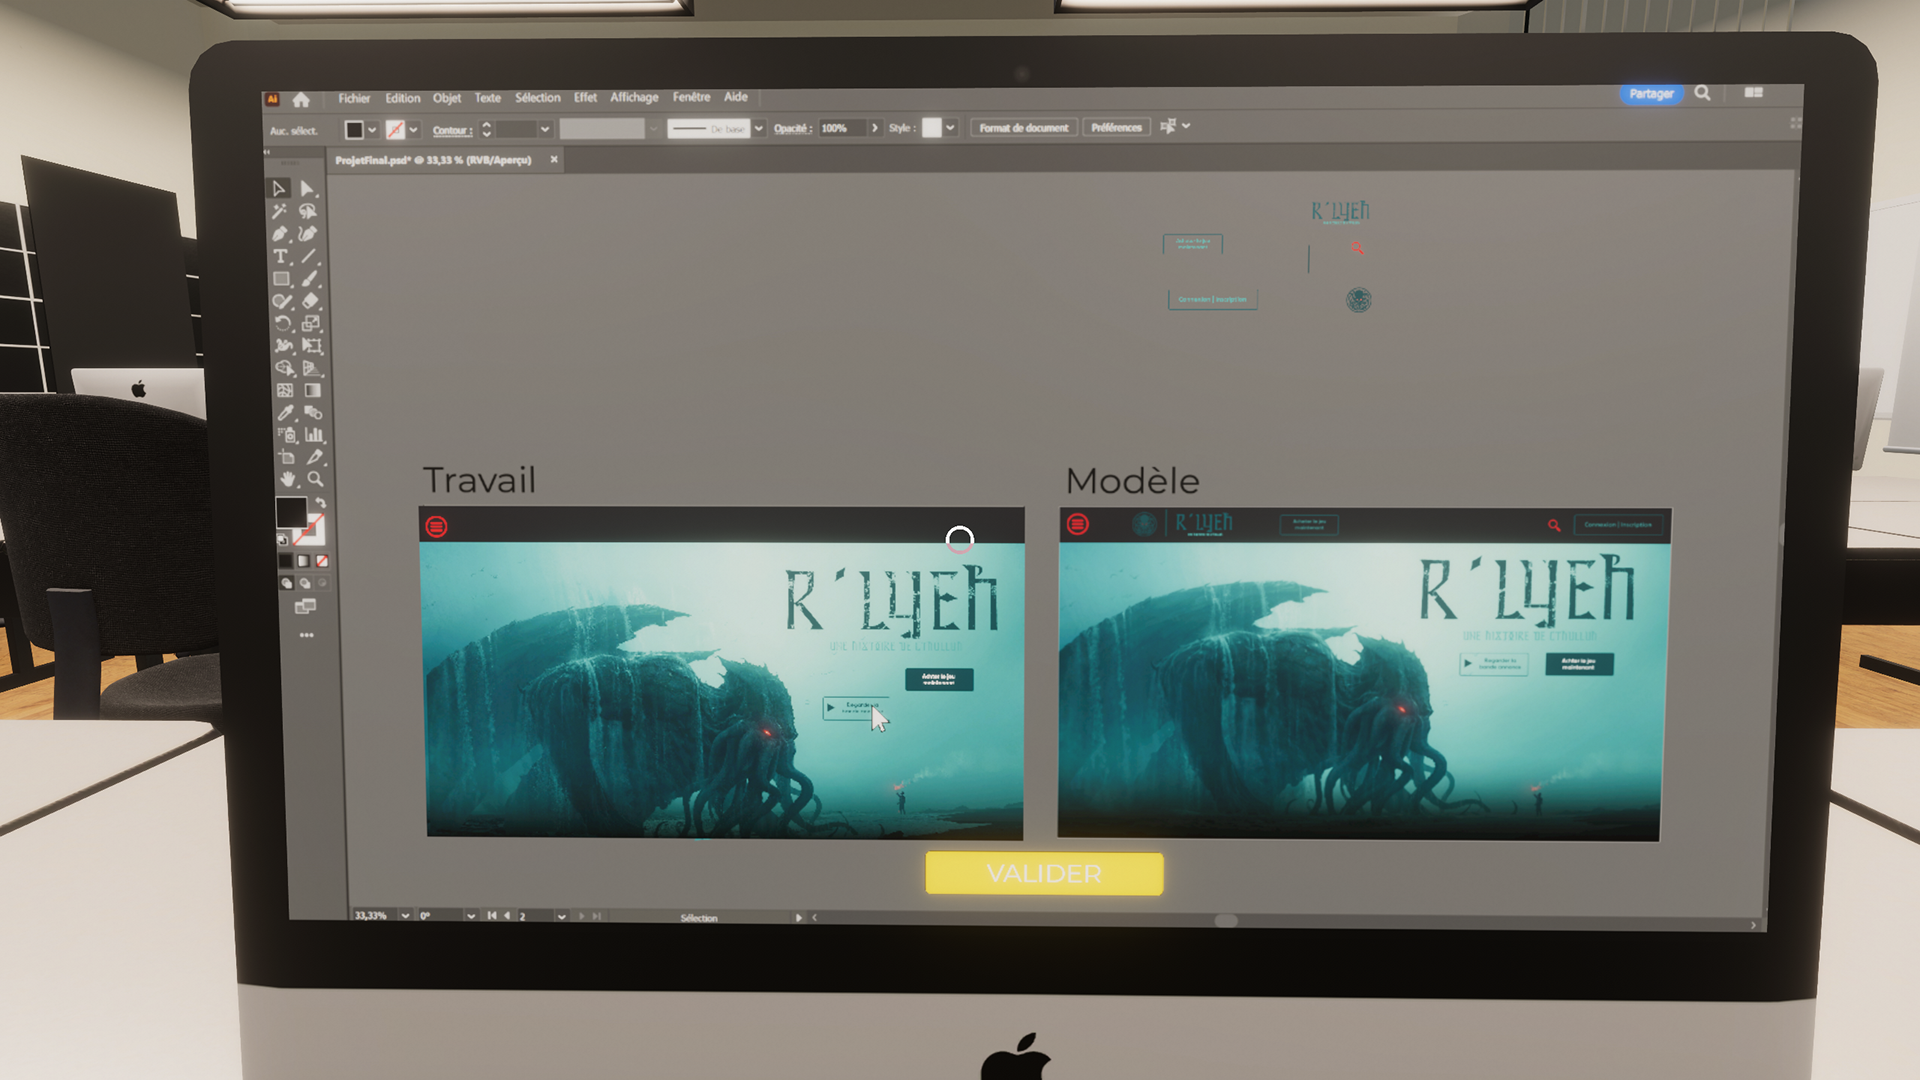This screenshot has width=1920, height=1080.
Task: Select the Artboard tool
Action: click(287, 457)
